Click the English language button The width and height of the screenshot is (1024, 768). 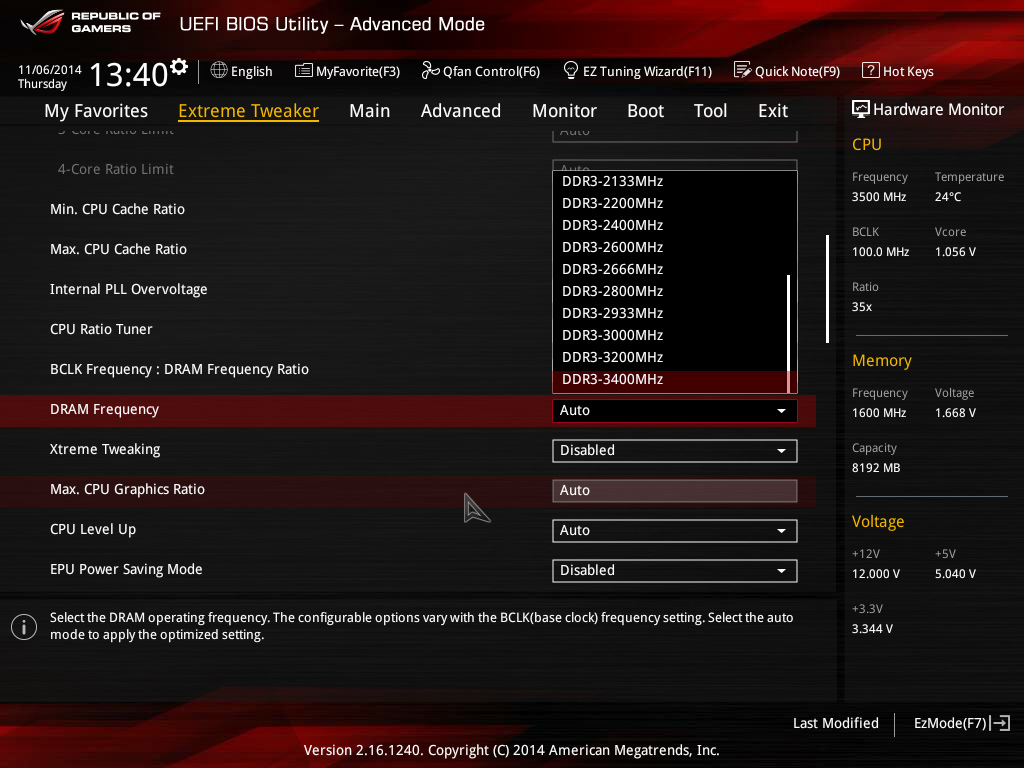[x=242, y=71]
